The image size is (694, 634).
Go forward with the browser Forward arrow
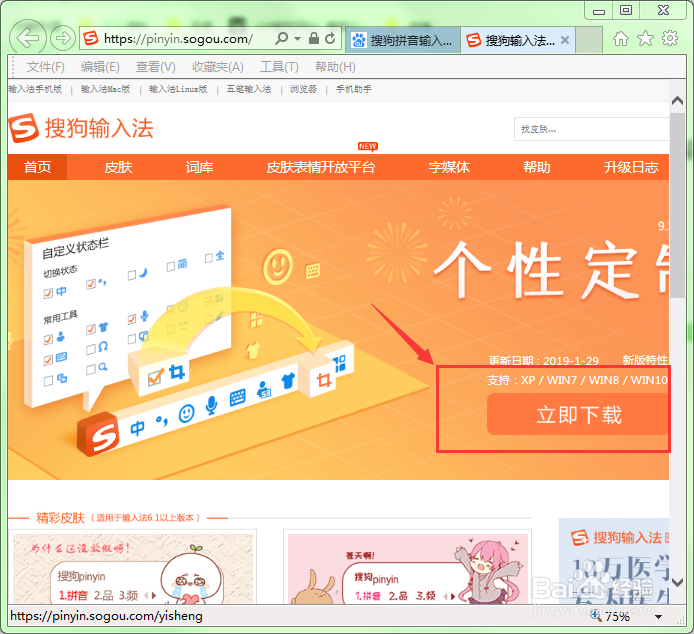(62, 39)
